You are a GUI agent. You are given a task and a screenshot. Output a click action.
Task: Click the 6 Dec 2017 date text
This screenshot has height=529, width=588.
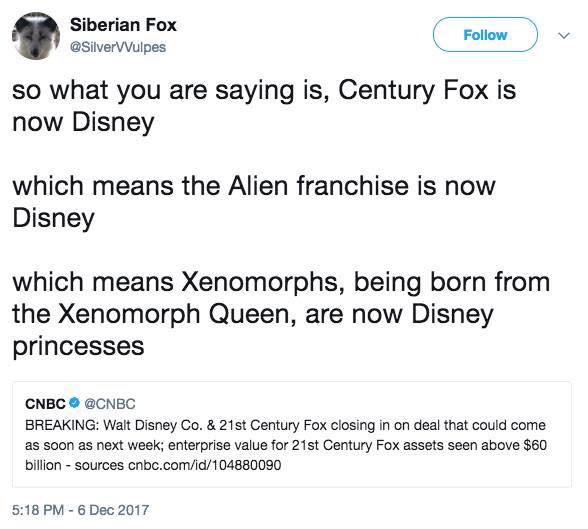tap(113, 510)
